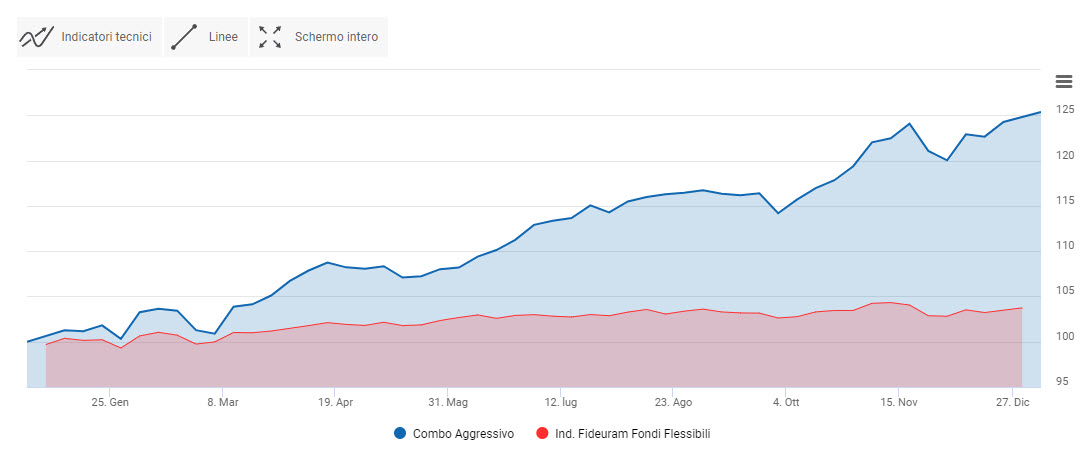Click the blue Combo Aggressivo legend dot
Image resolution: width=1087 pixels, height=460 pixels.
click(x=400, y=434)
